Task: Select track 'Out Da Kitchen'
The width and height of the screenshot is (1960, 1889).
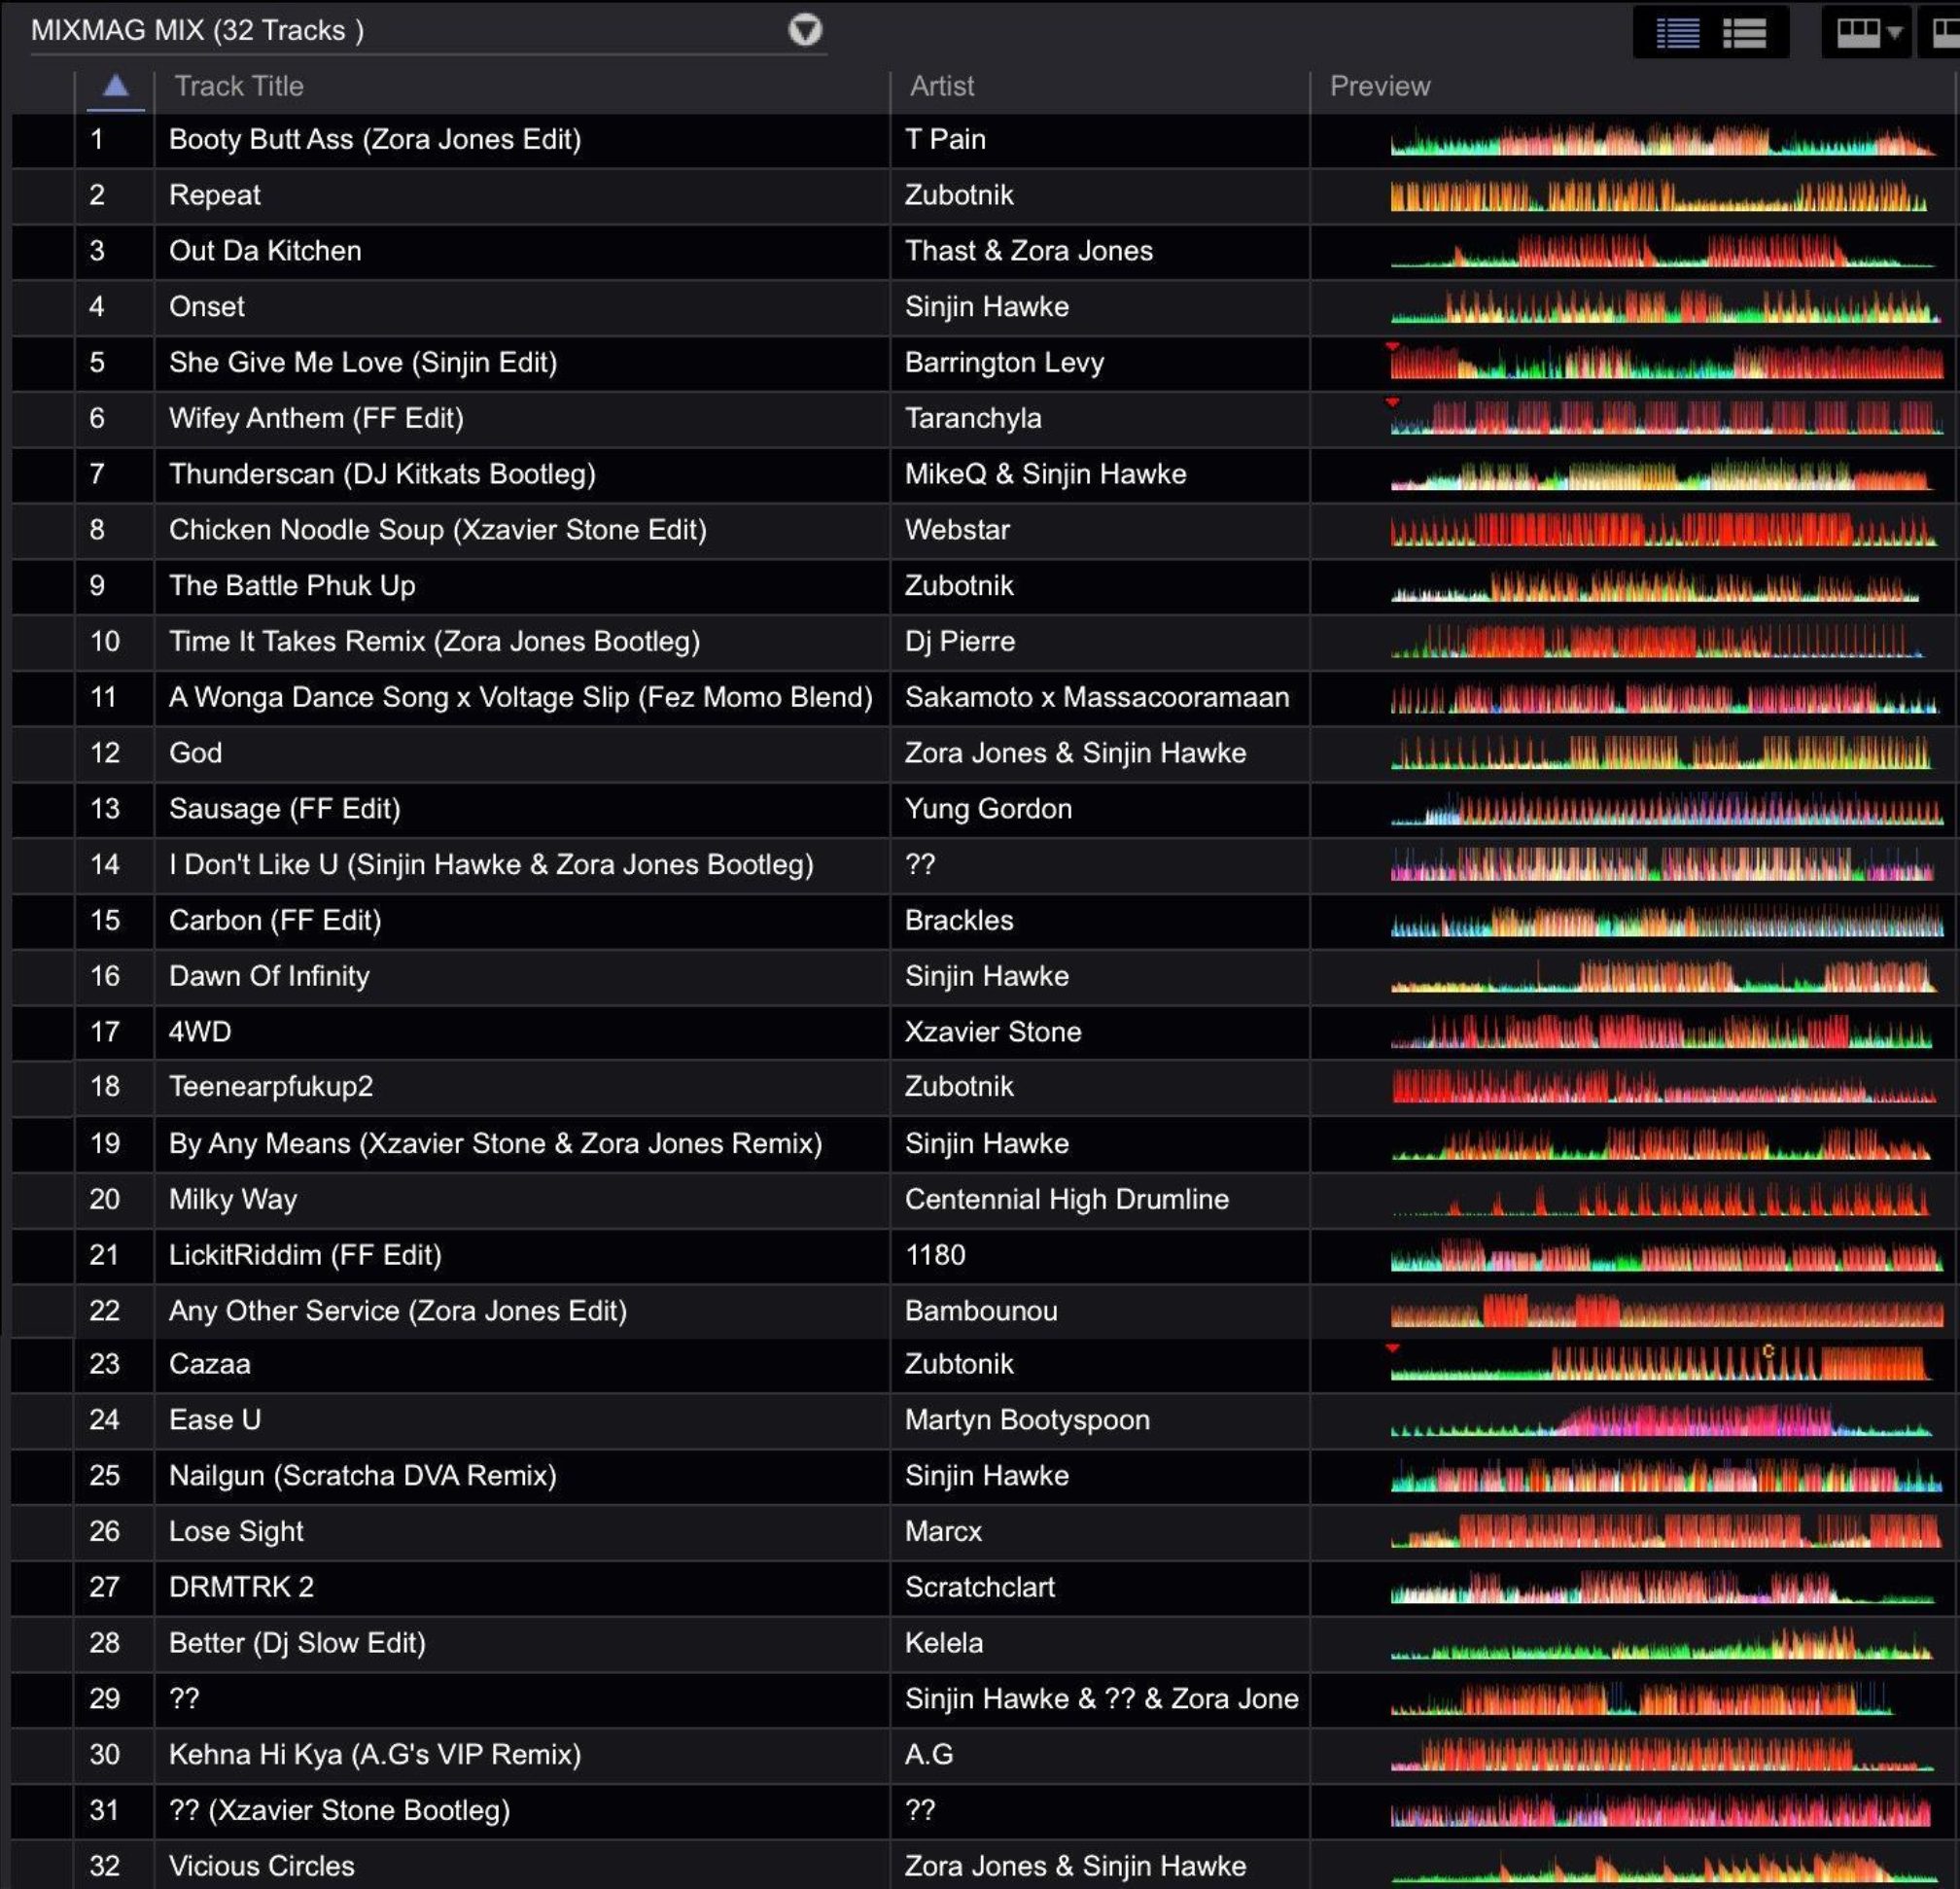Action: pyautogui.click(x=265, y=251)
